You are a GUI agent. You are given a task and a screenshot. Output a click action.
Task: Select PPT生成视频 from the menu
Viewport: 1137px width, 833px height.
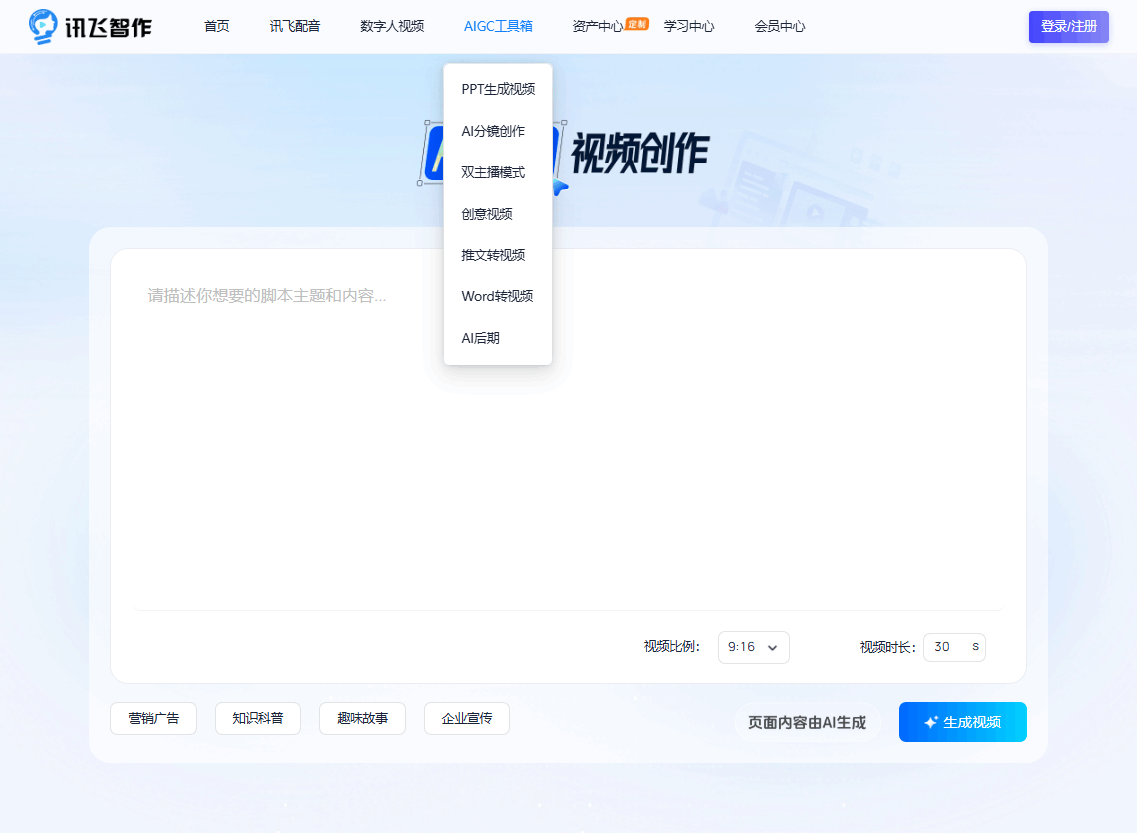click(x=497, y=88)
